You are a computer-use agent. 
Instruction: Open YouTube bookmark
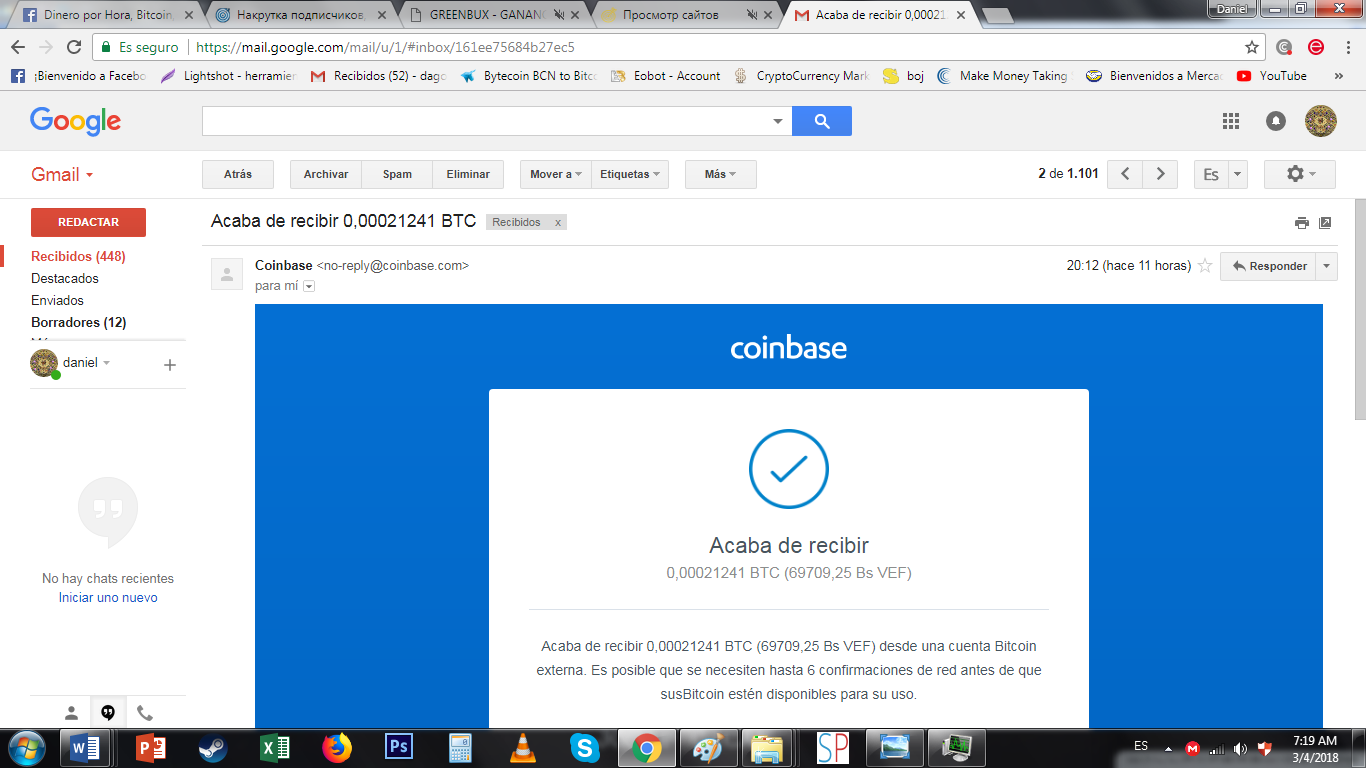tap(1272, 76)
